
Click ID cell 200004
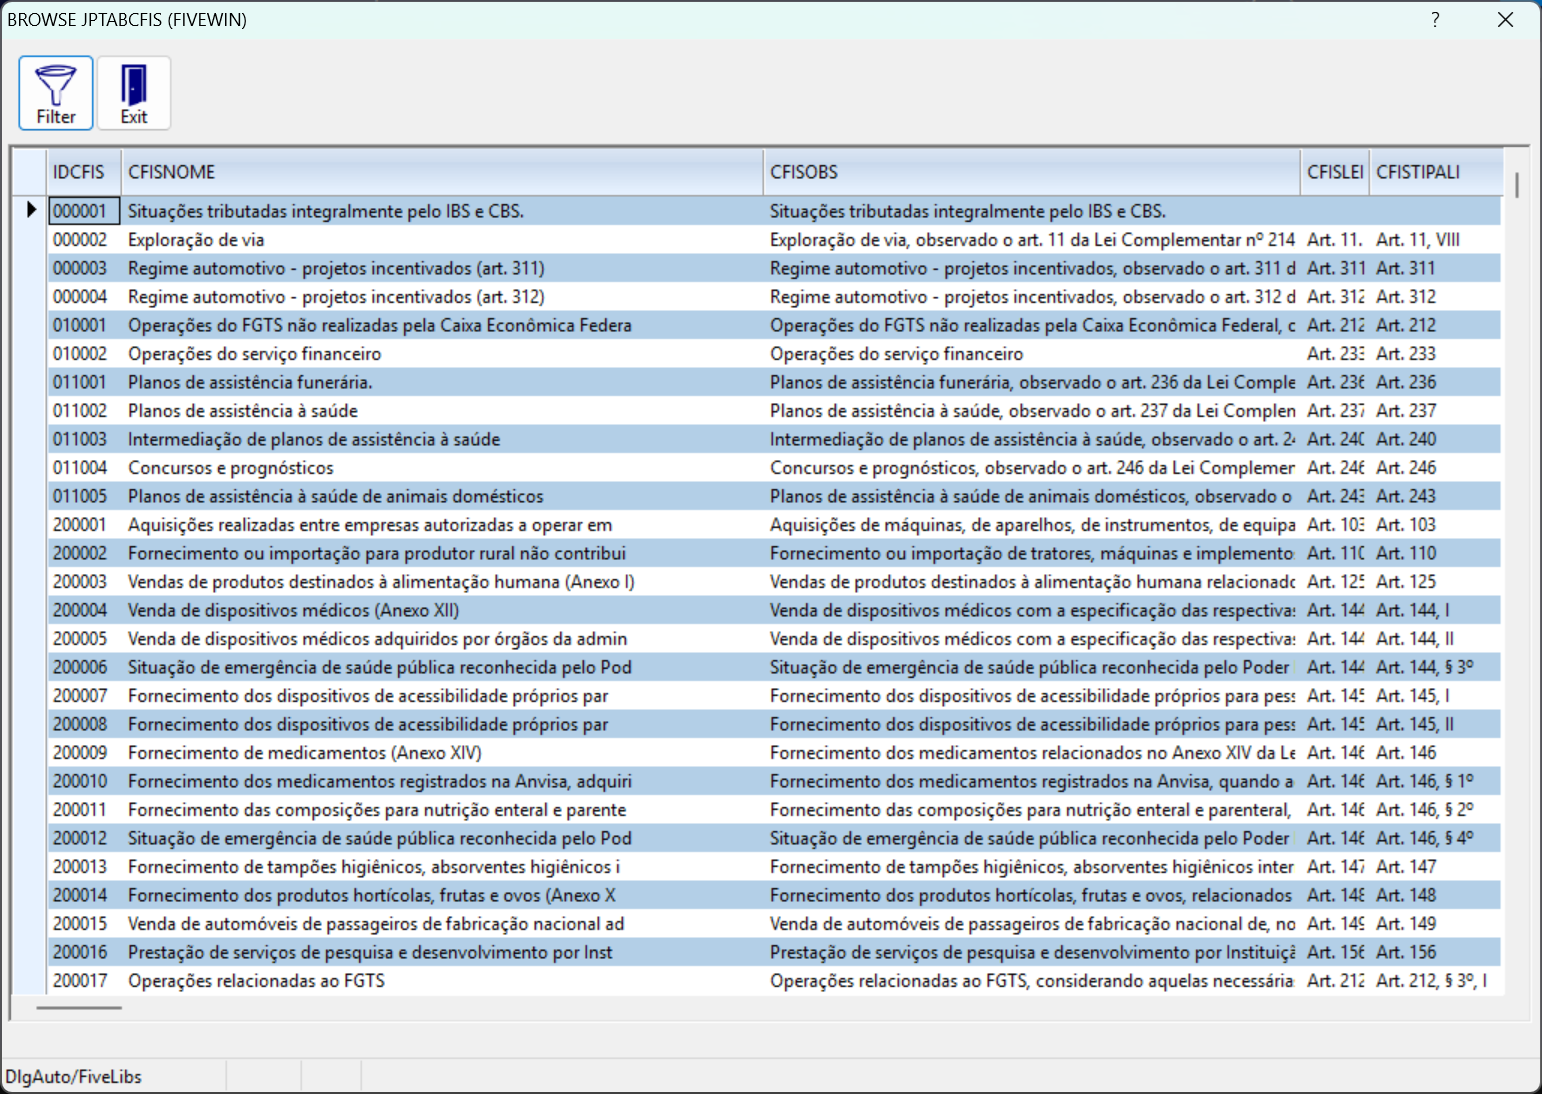[80, 611]
